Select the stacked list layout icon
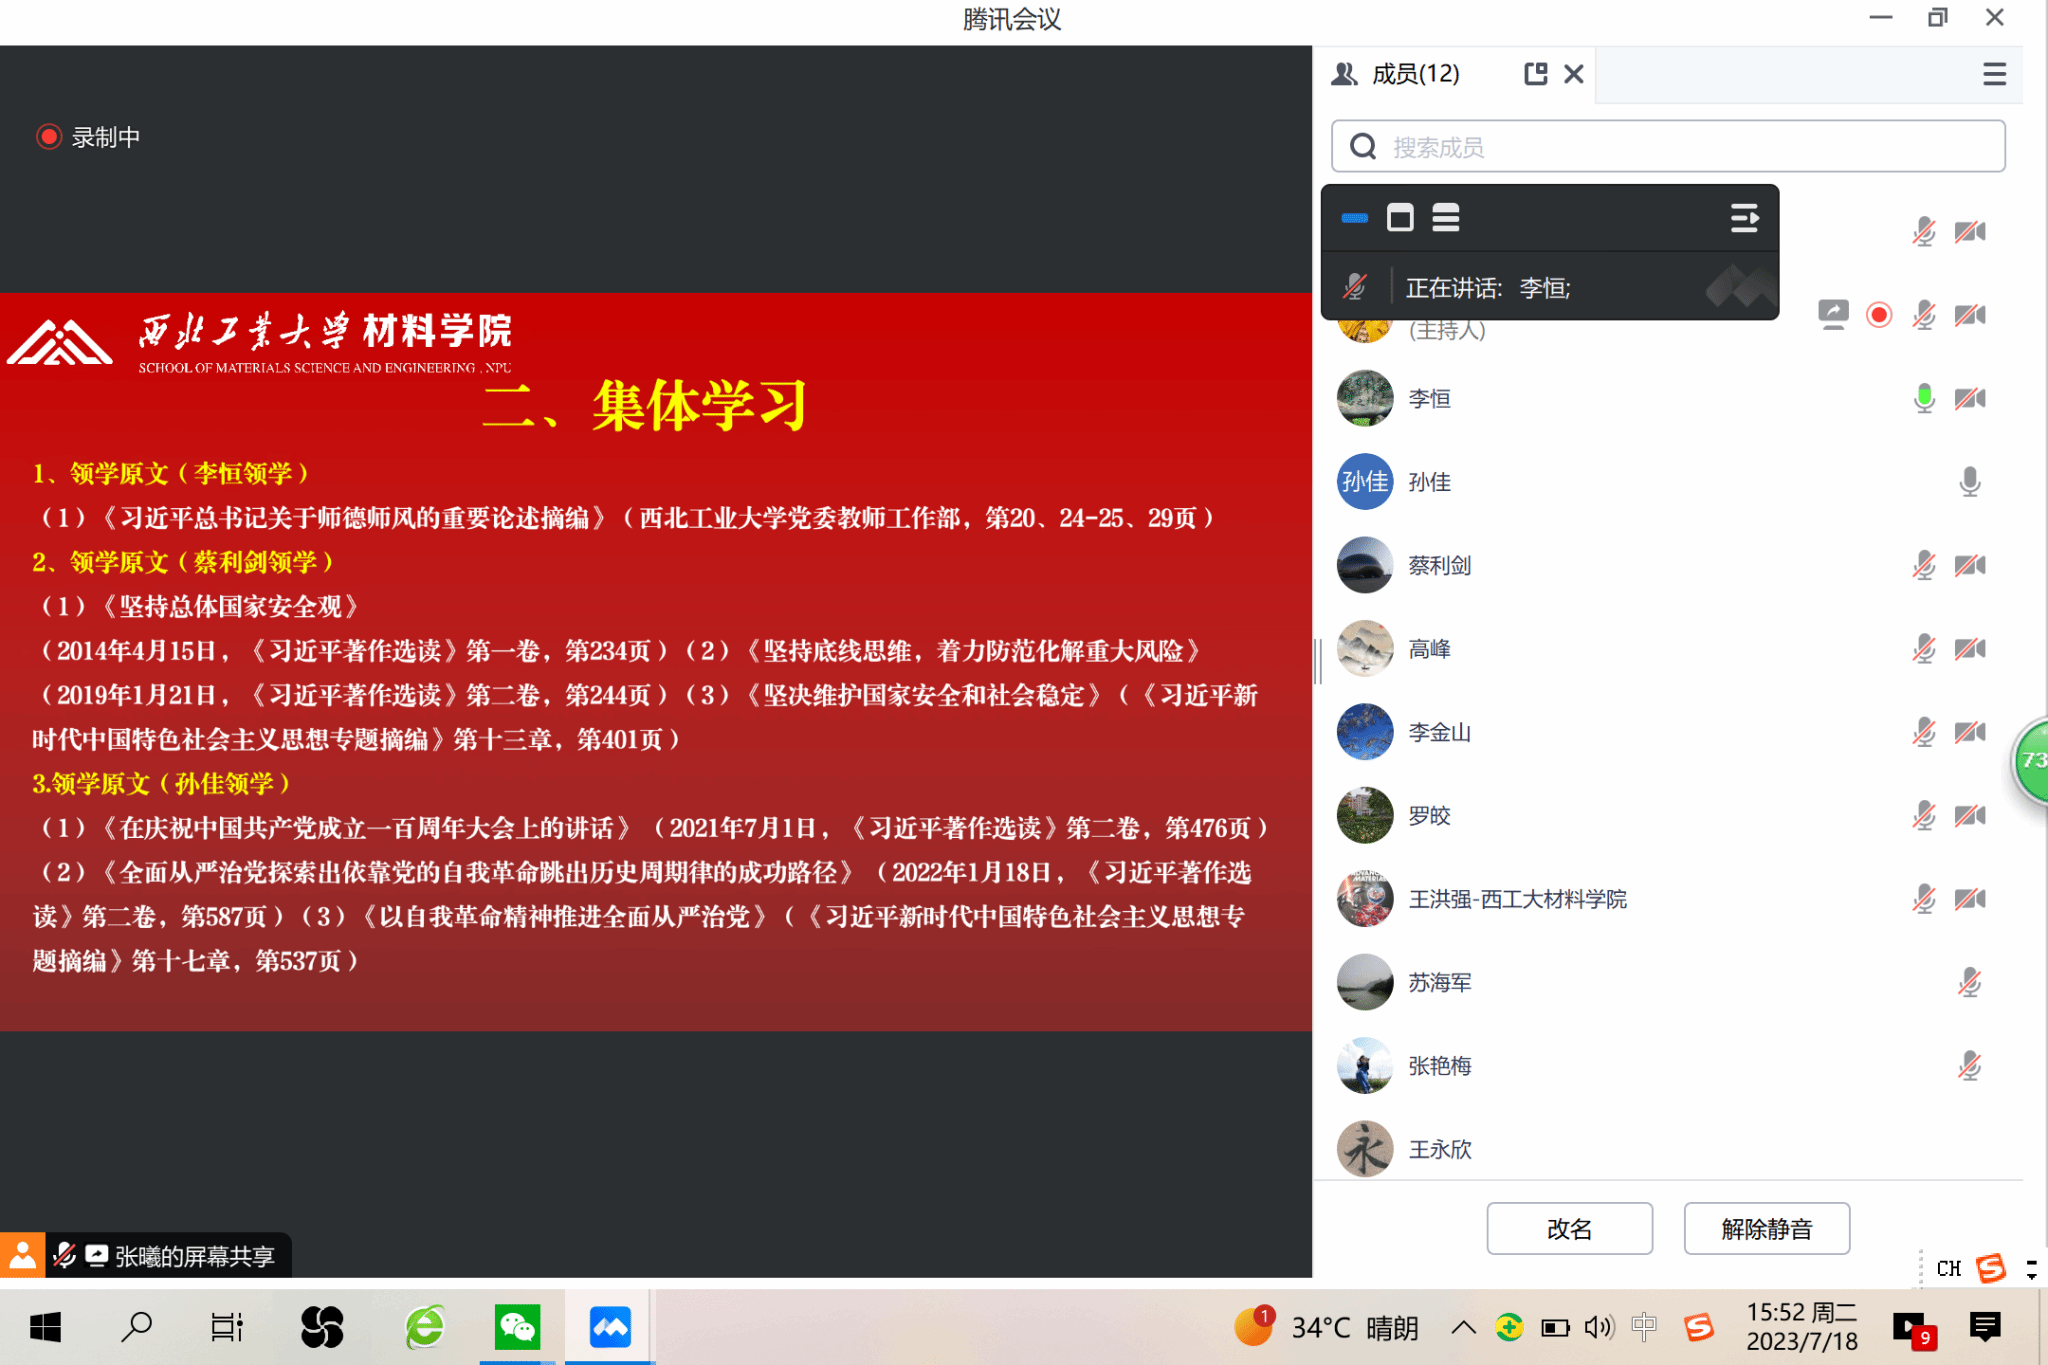The width and height of the screenshot is (2048, 1365). [x=1446, y=218]
